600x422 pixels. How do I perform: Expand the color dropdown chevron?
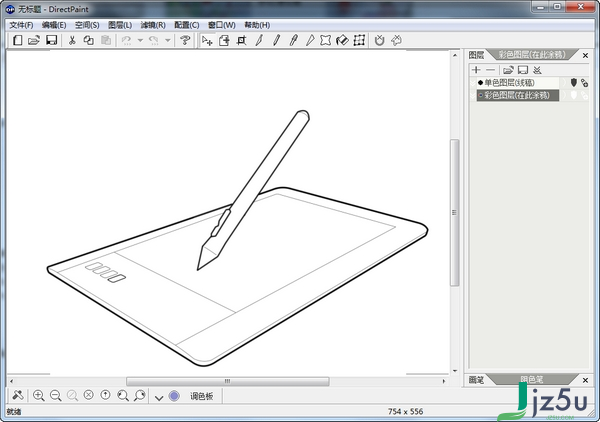[159, 398]
